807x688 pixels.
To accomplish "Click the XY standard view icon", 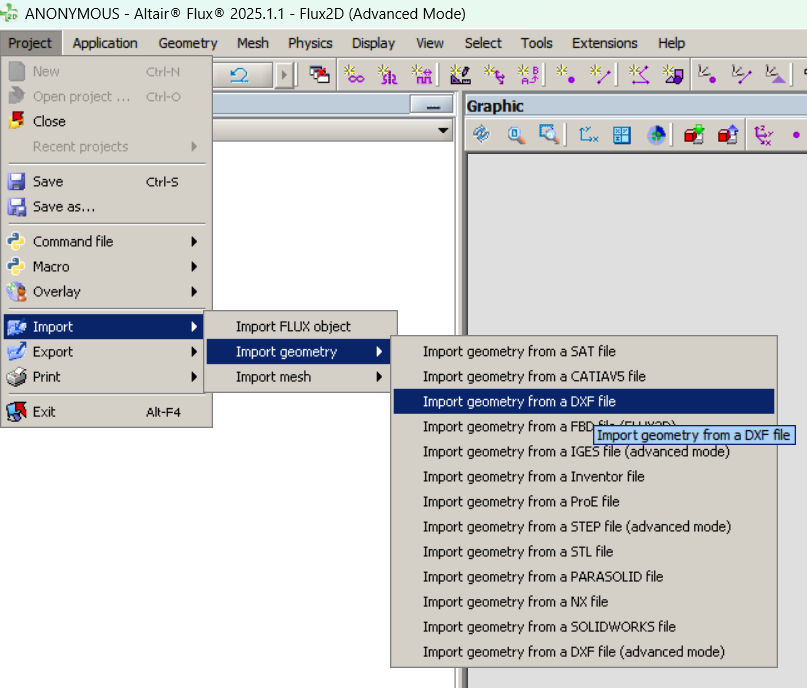I will 588,135.
